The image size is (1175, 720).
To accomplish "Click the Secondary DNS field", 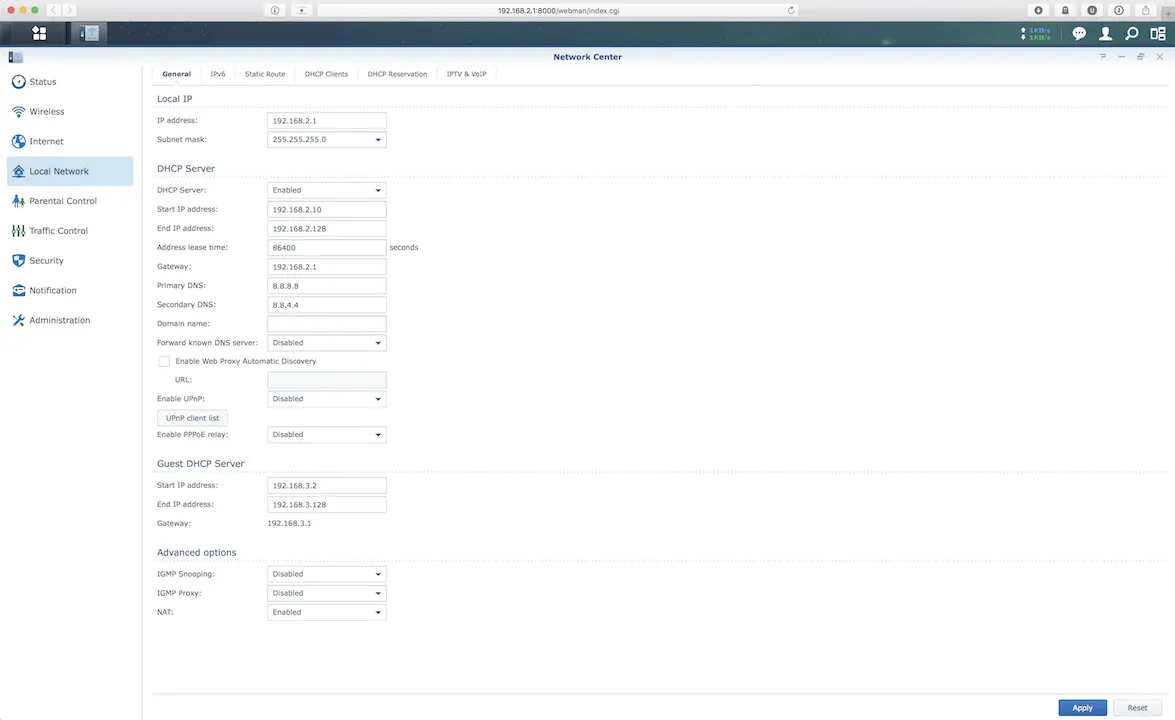I will (327, 305).
